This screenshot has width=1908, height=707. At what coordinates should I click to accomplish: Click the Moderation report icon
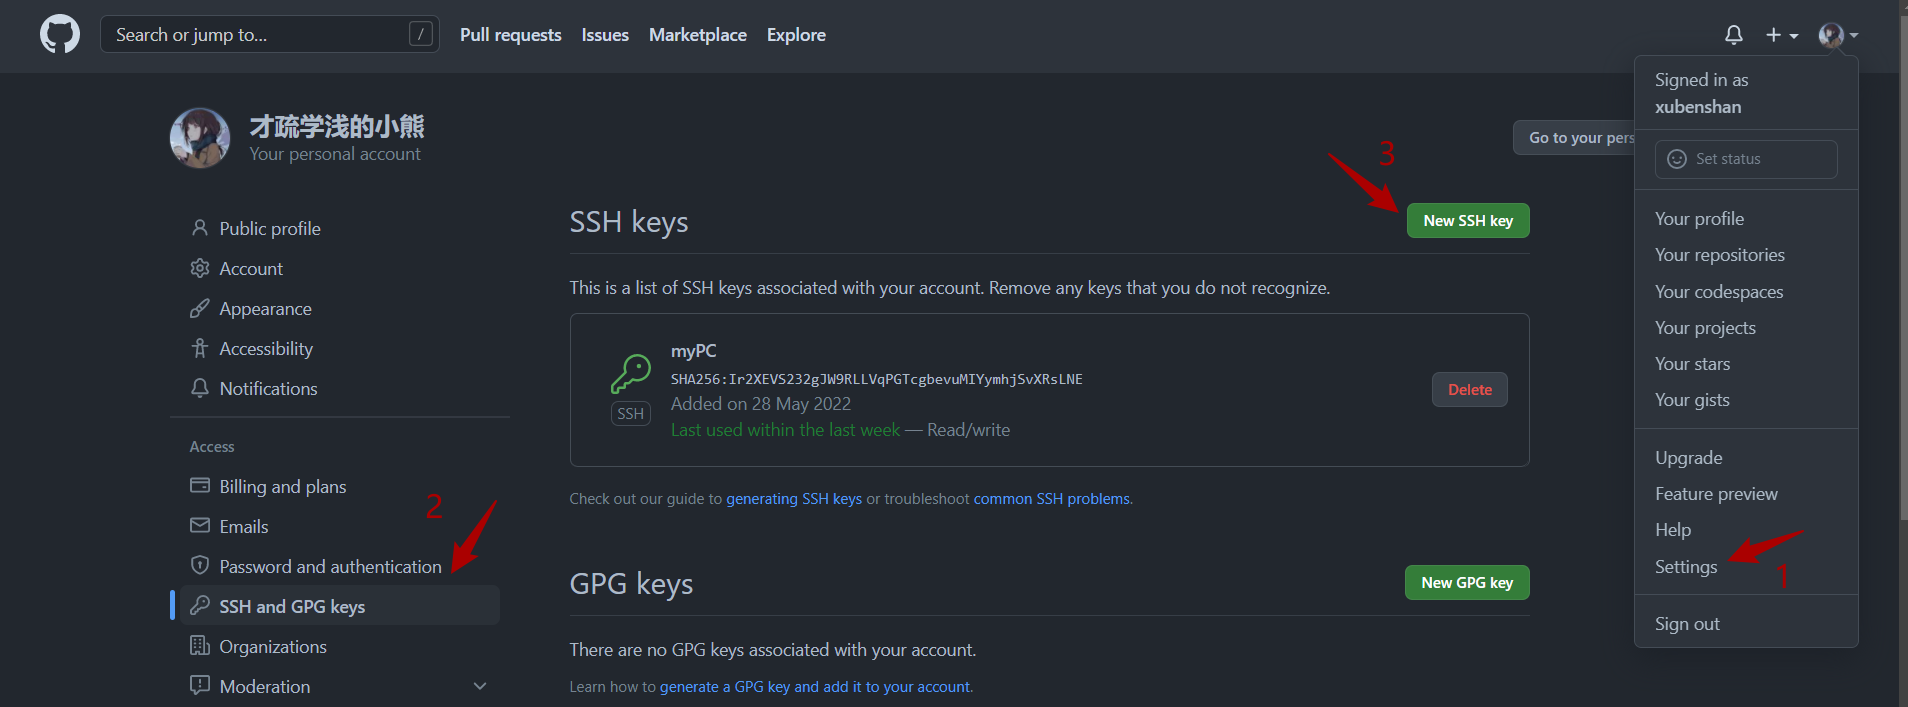[x=200, y=686]
